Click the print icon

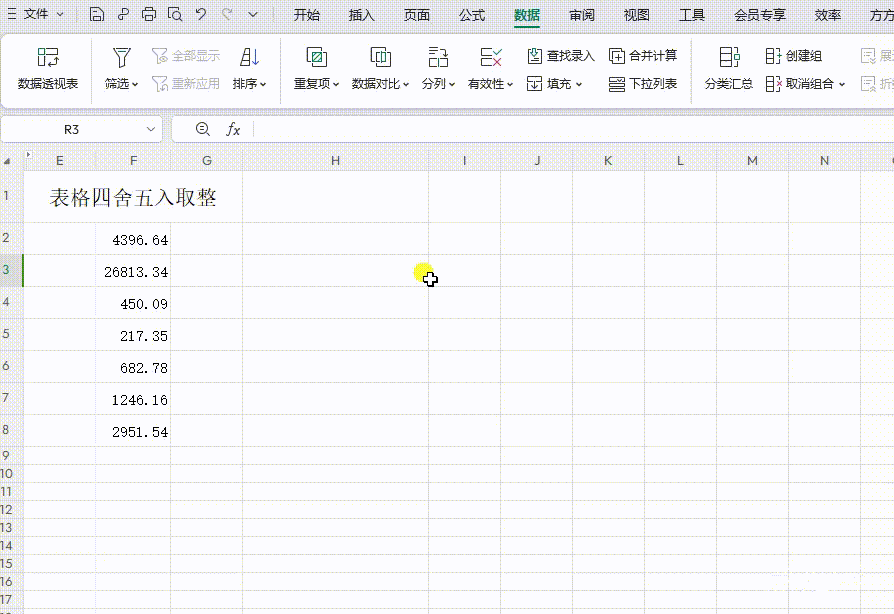click(149, 14)
